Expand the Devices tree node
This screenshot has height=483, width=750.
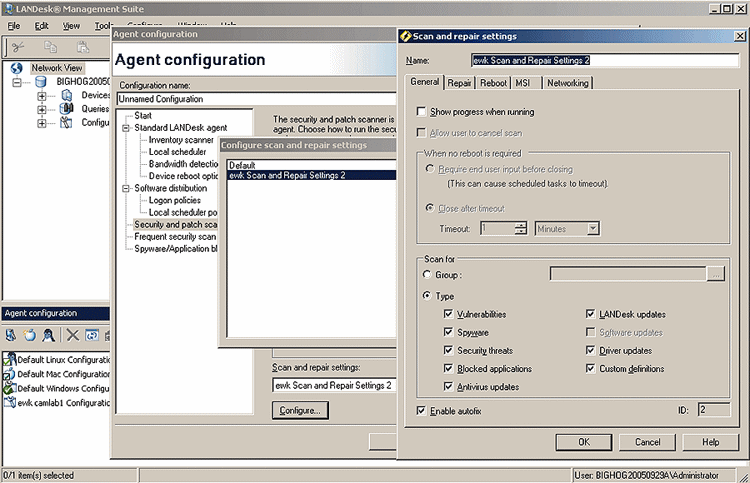point(42,96)
